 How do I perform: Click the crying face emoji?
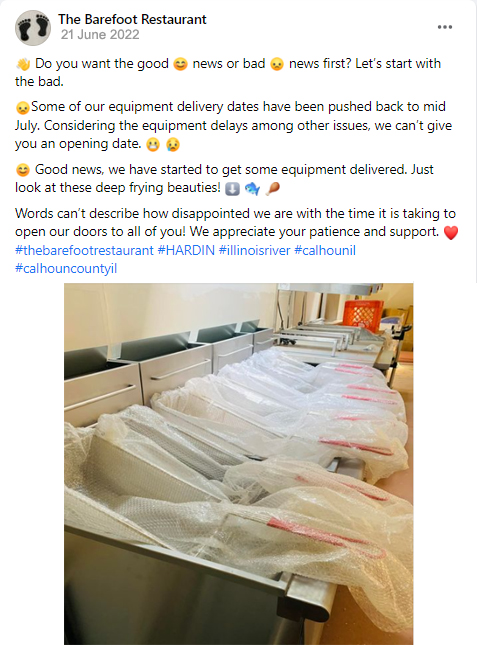pos(173,145)
